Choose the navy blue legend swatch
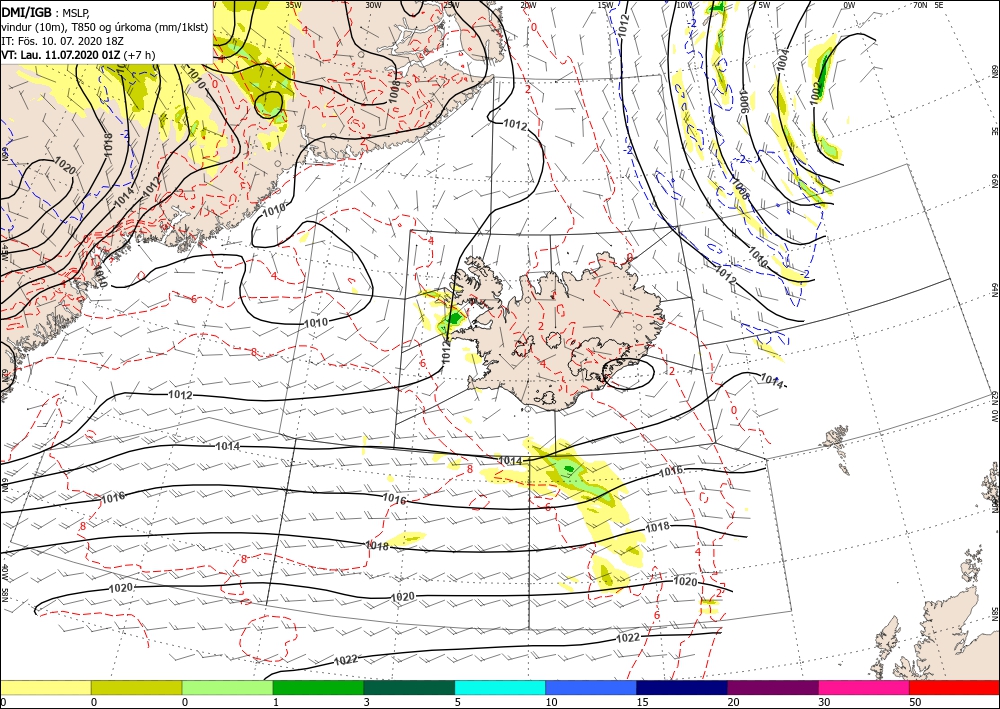1000x709 pixels. coord(682,687)
